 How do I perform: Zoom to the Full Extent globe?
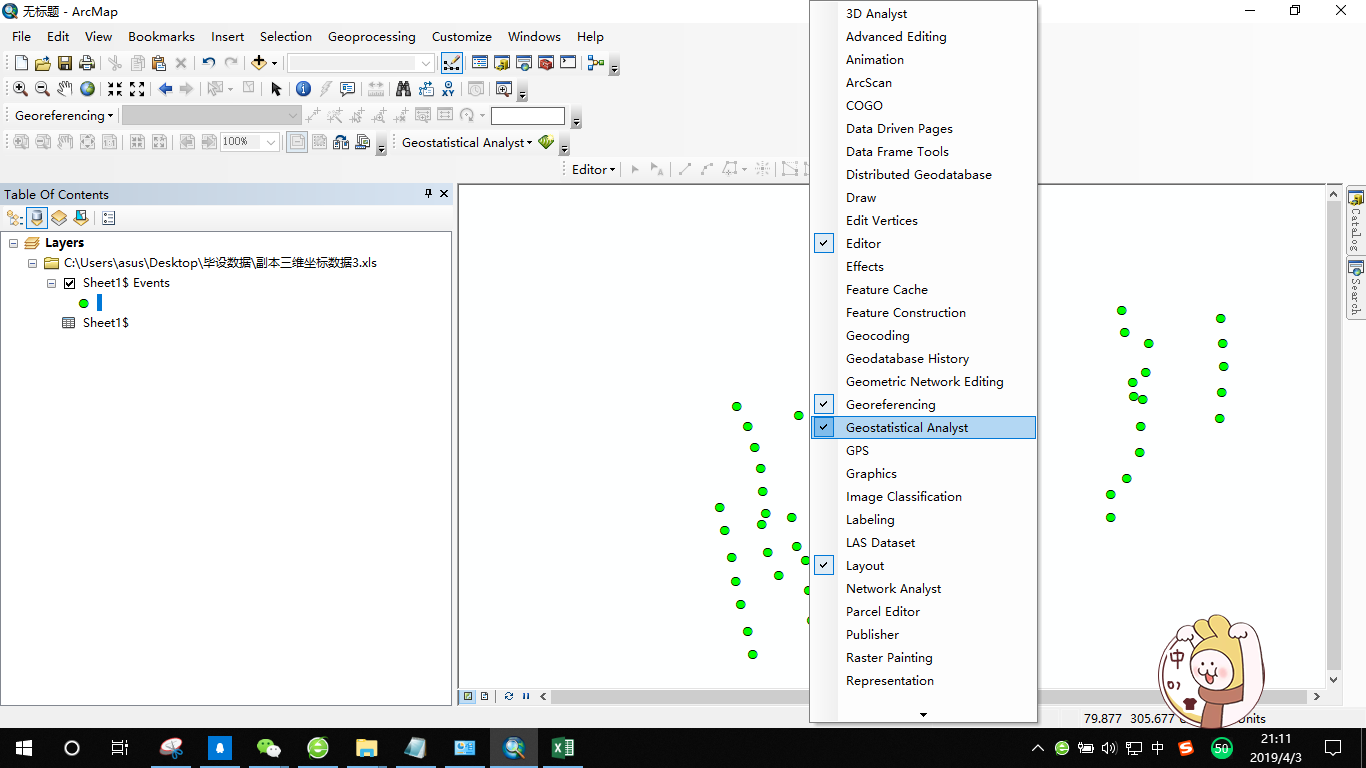pos(87,89)
